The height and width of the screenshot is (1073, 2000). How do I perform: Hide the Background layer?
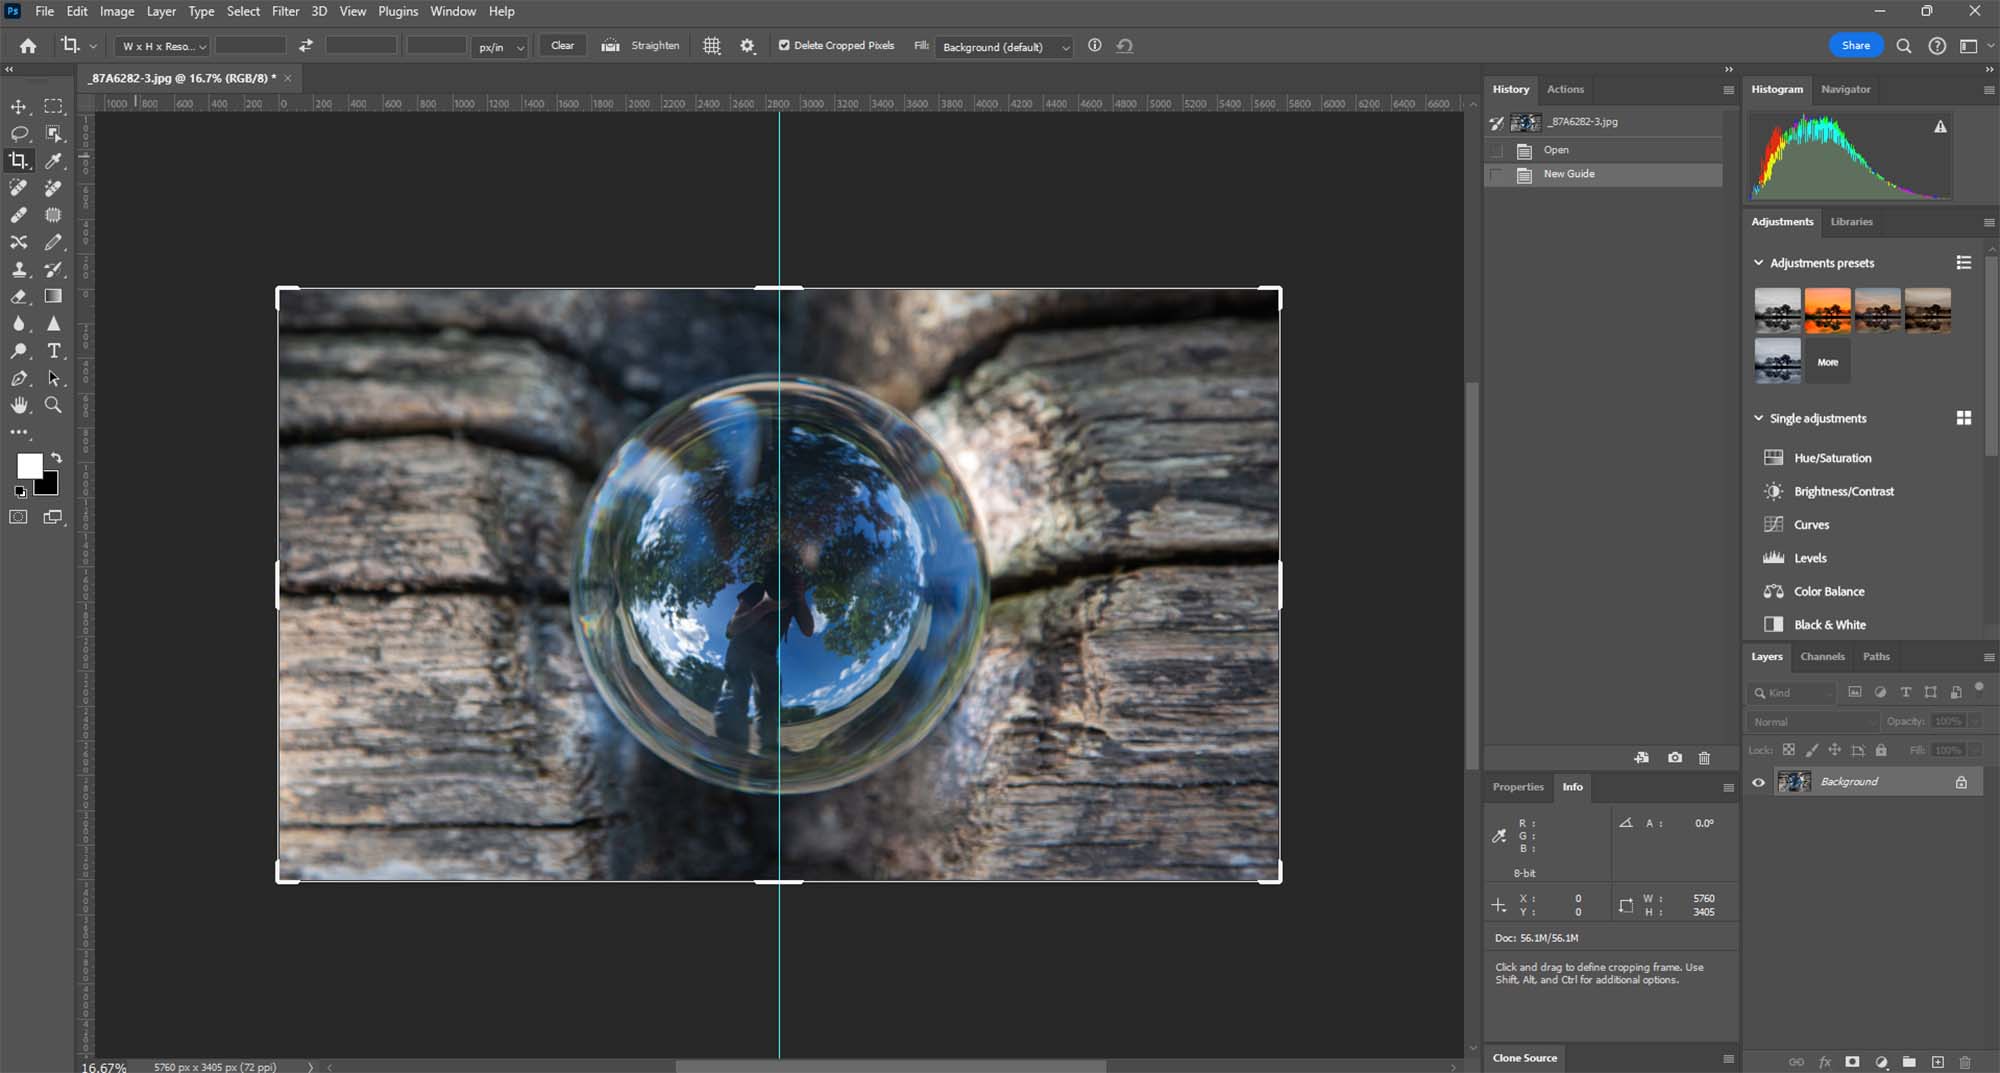1759,782
